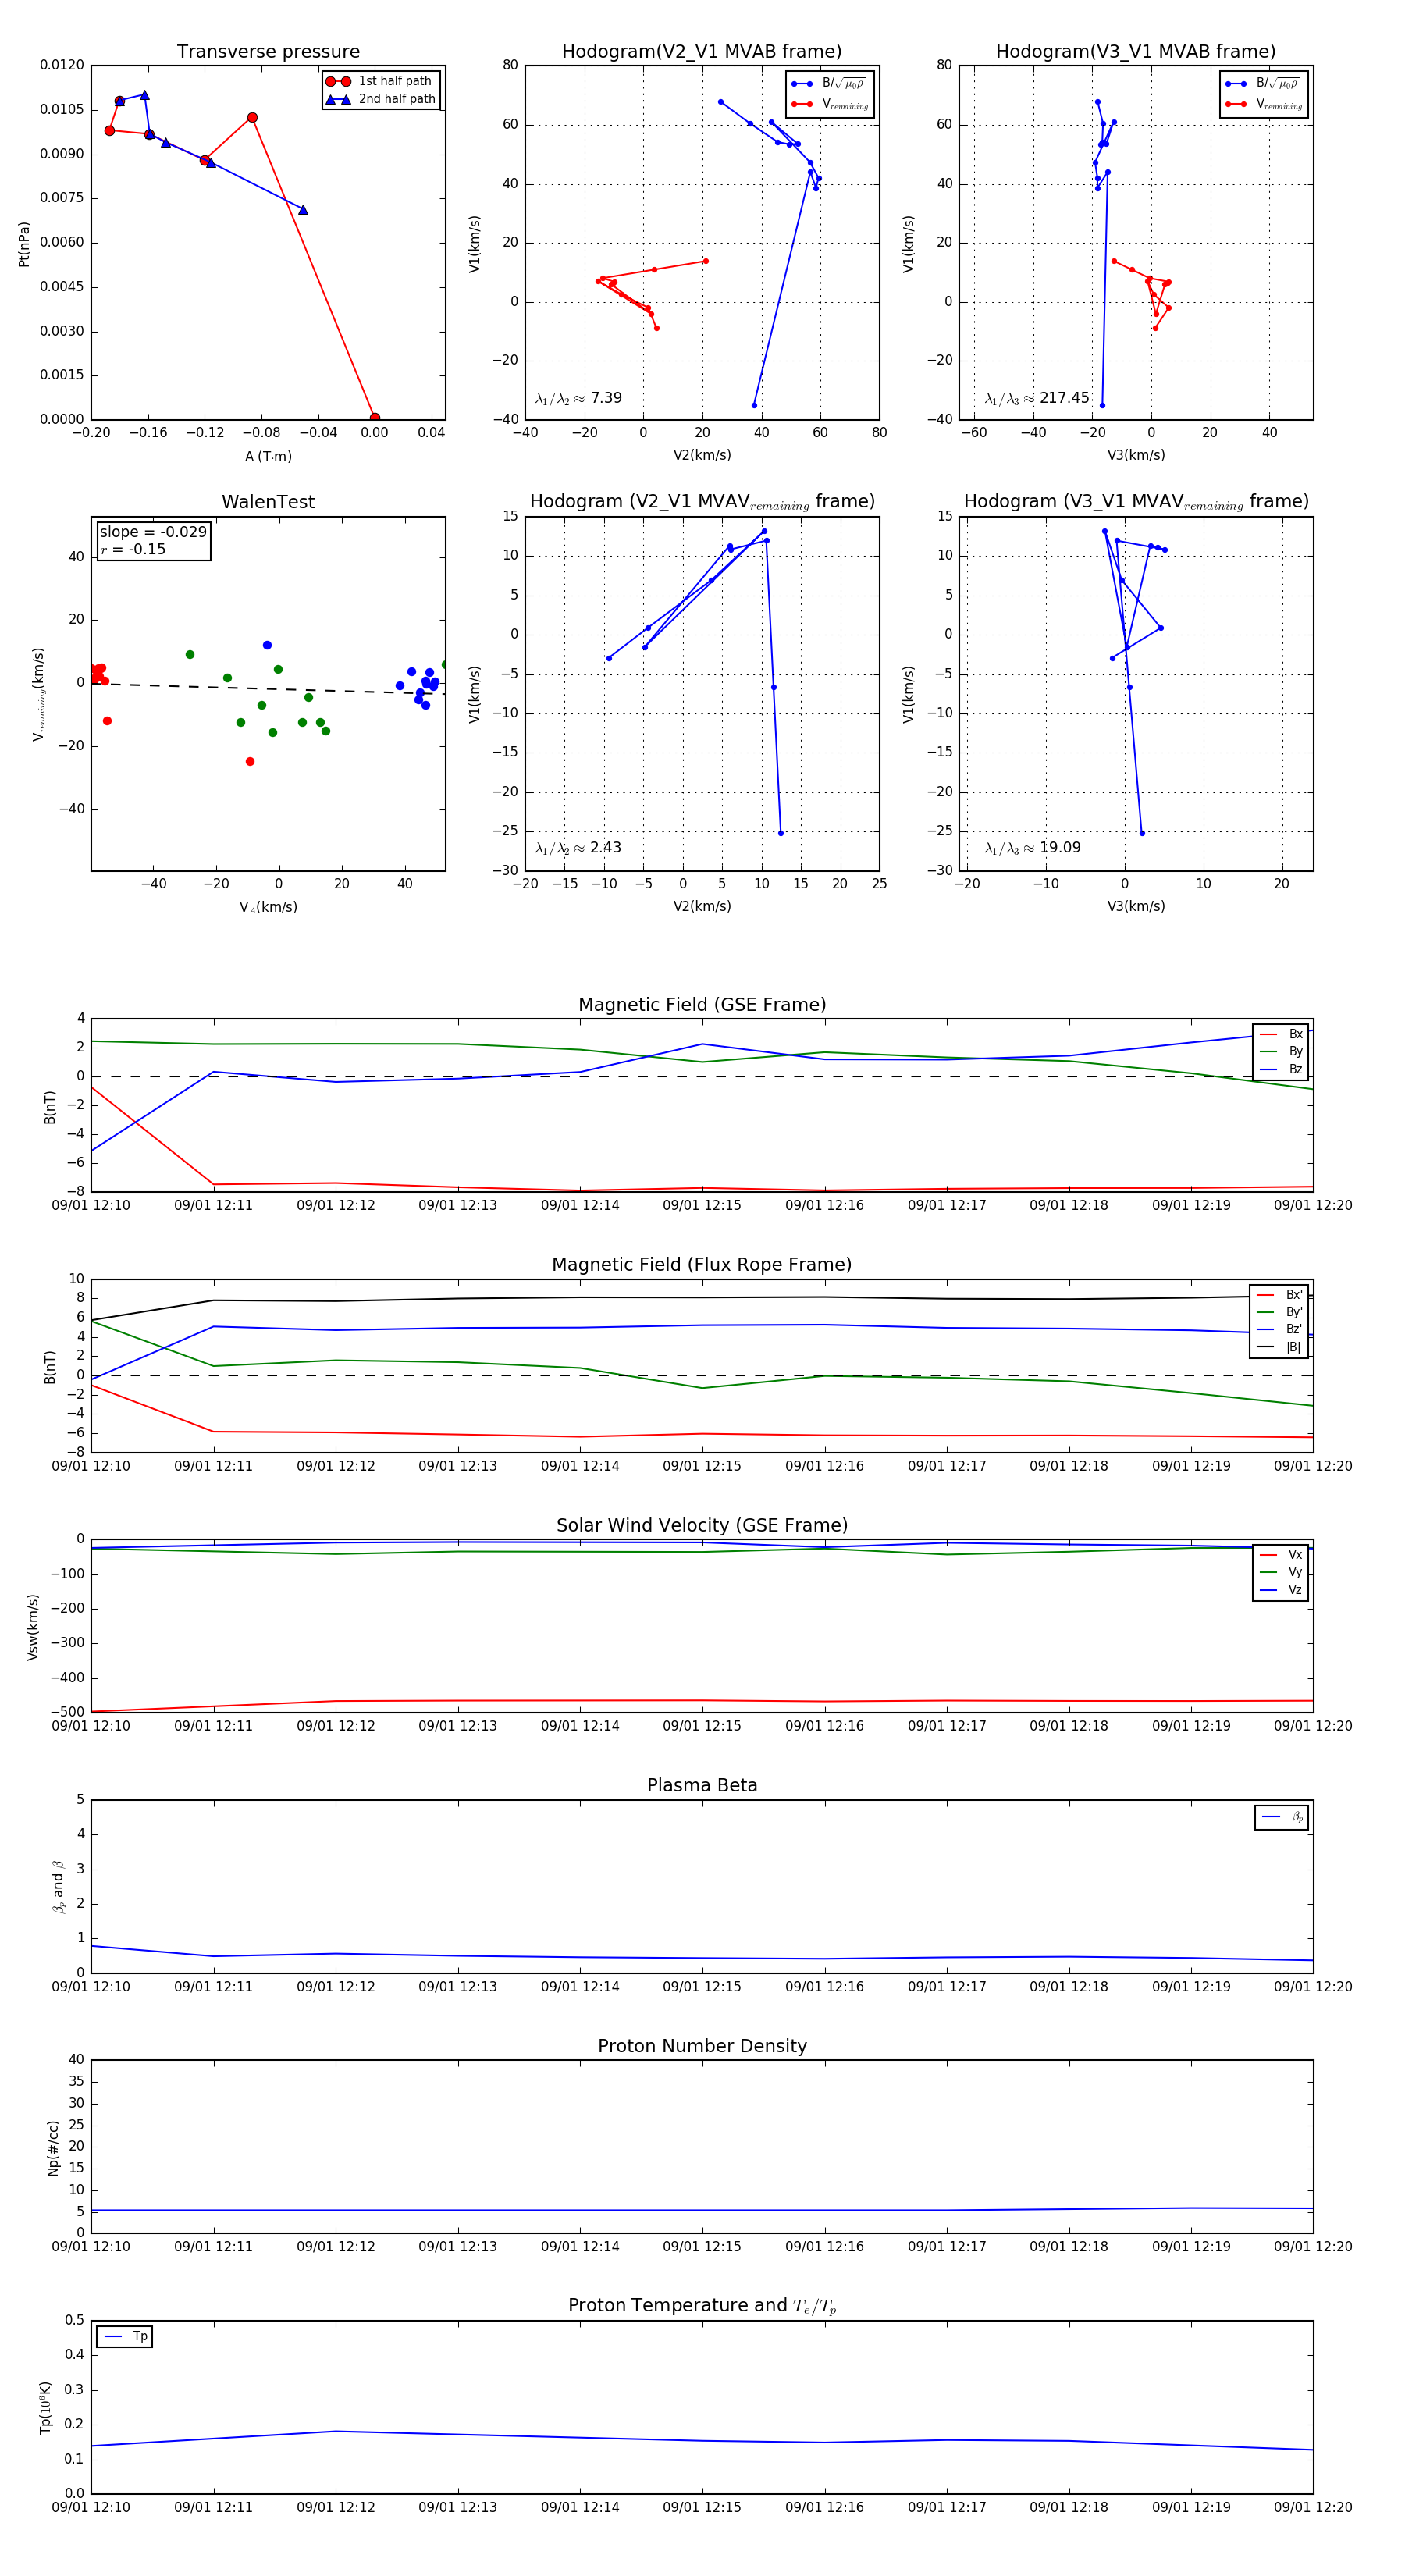Click the λ1/λ2 ≈ 7.39 annotation

(x=578, y=398)
